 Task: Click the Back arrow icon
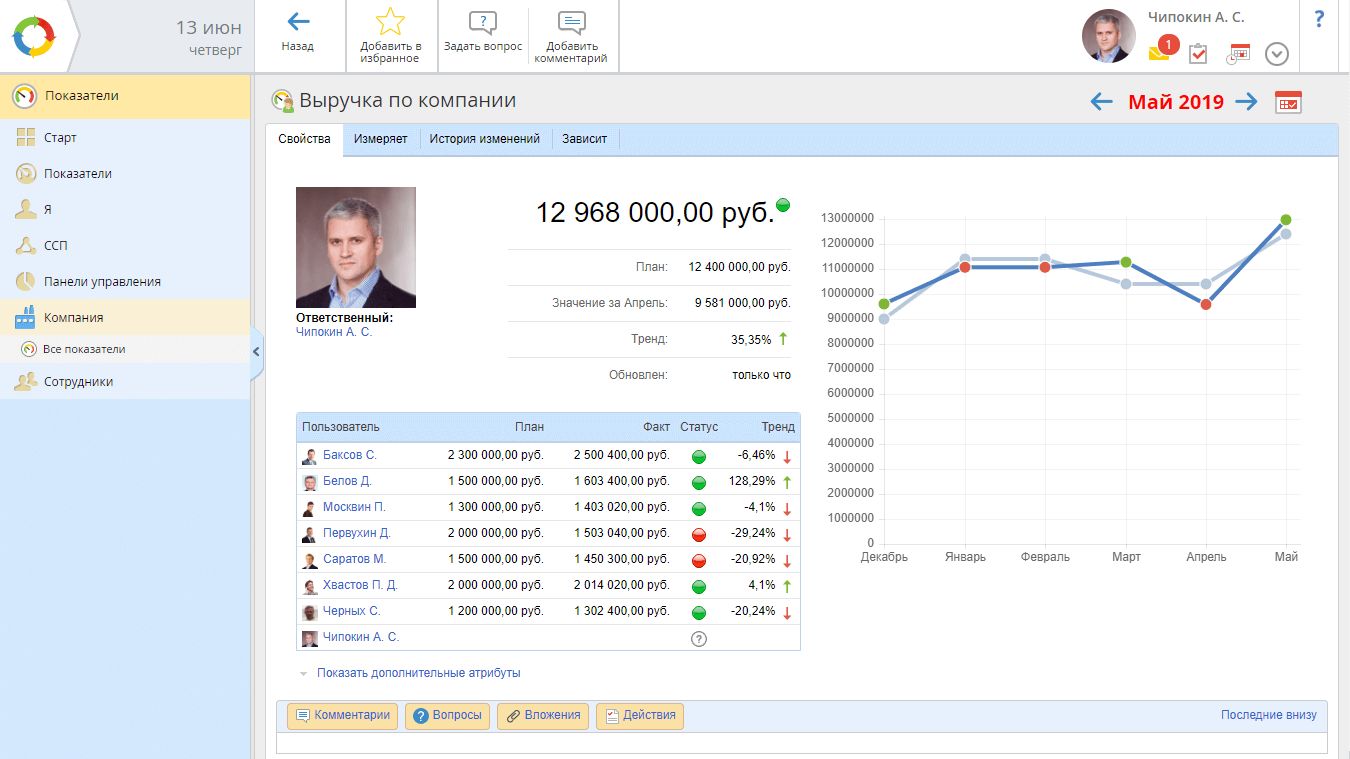(298, 22)
